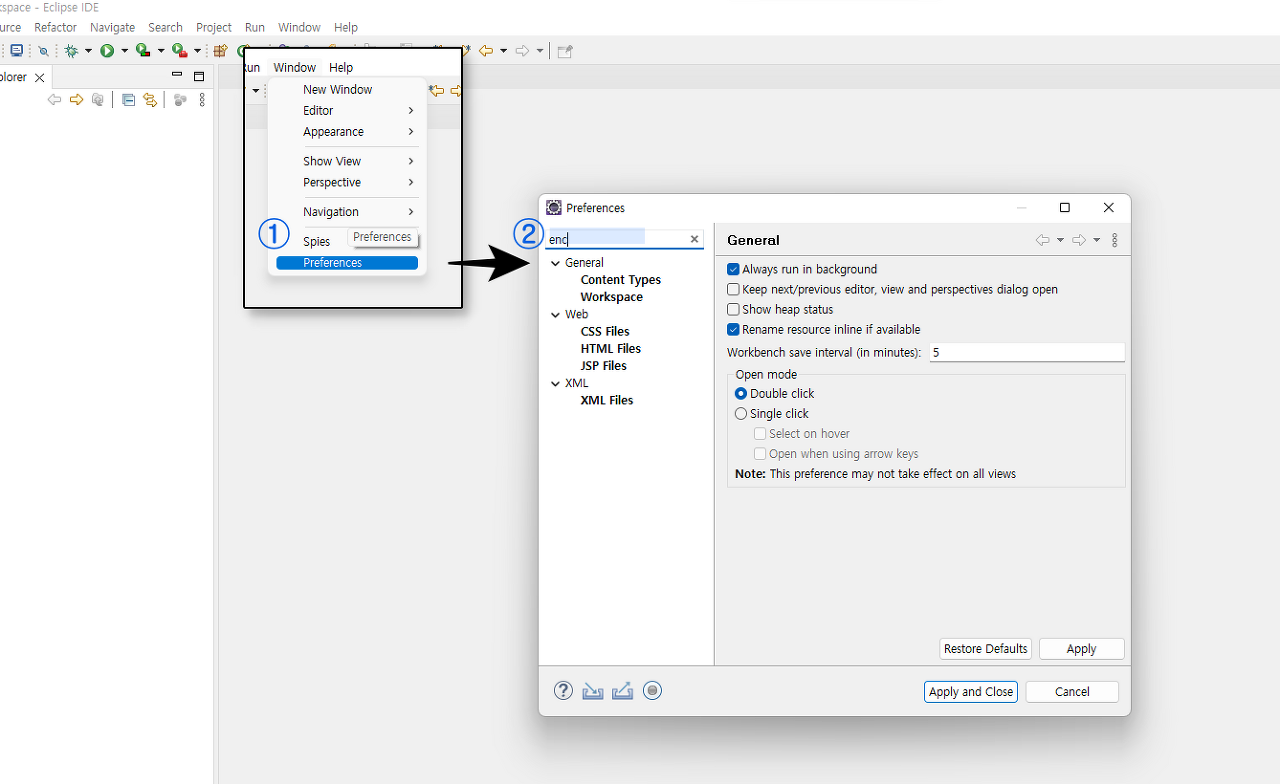The width and height of the screenshot is (1280, 784).
Task: Click the monitor icon in main toolbar
Action: [16, 50]
